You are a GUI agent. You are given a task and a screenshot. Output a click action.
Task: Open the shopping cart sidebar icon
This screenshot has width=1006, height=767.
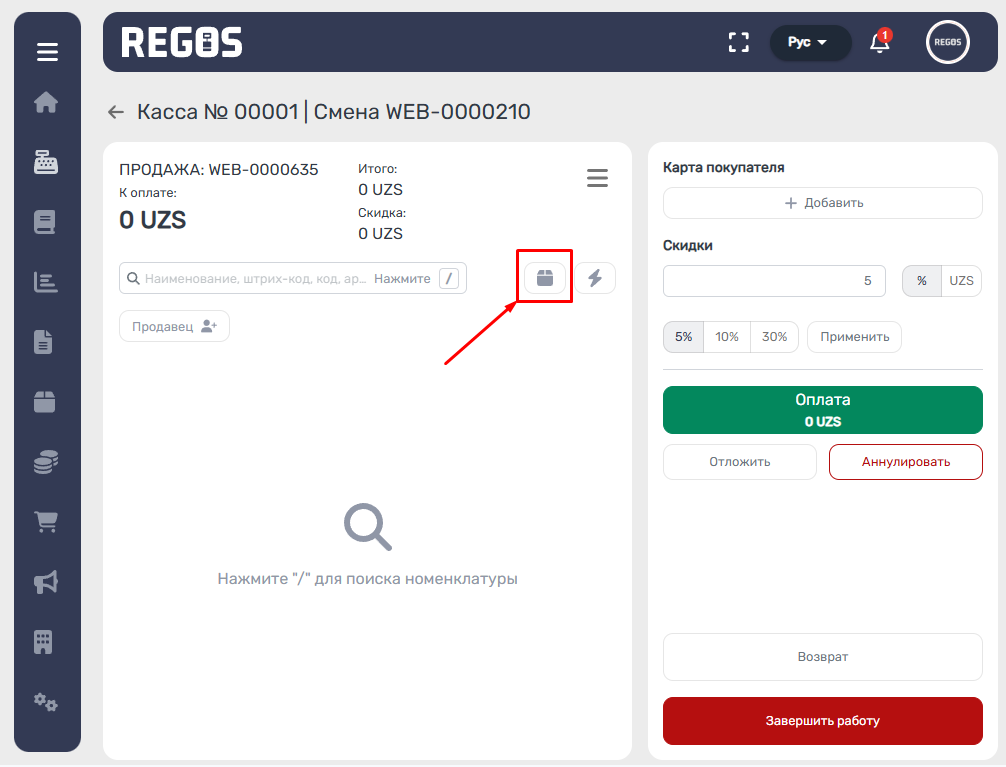[x=46, y=521]
